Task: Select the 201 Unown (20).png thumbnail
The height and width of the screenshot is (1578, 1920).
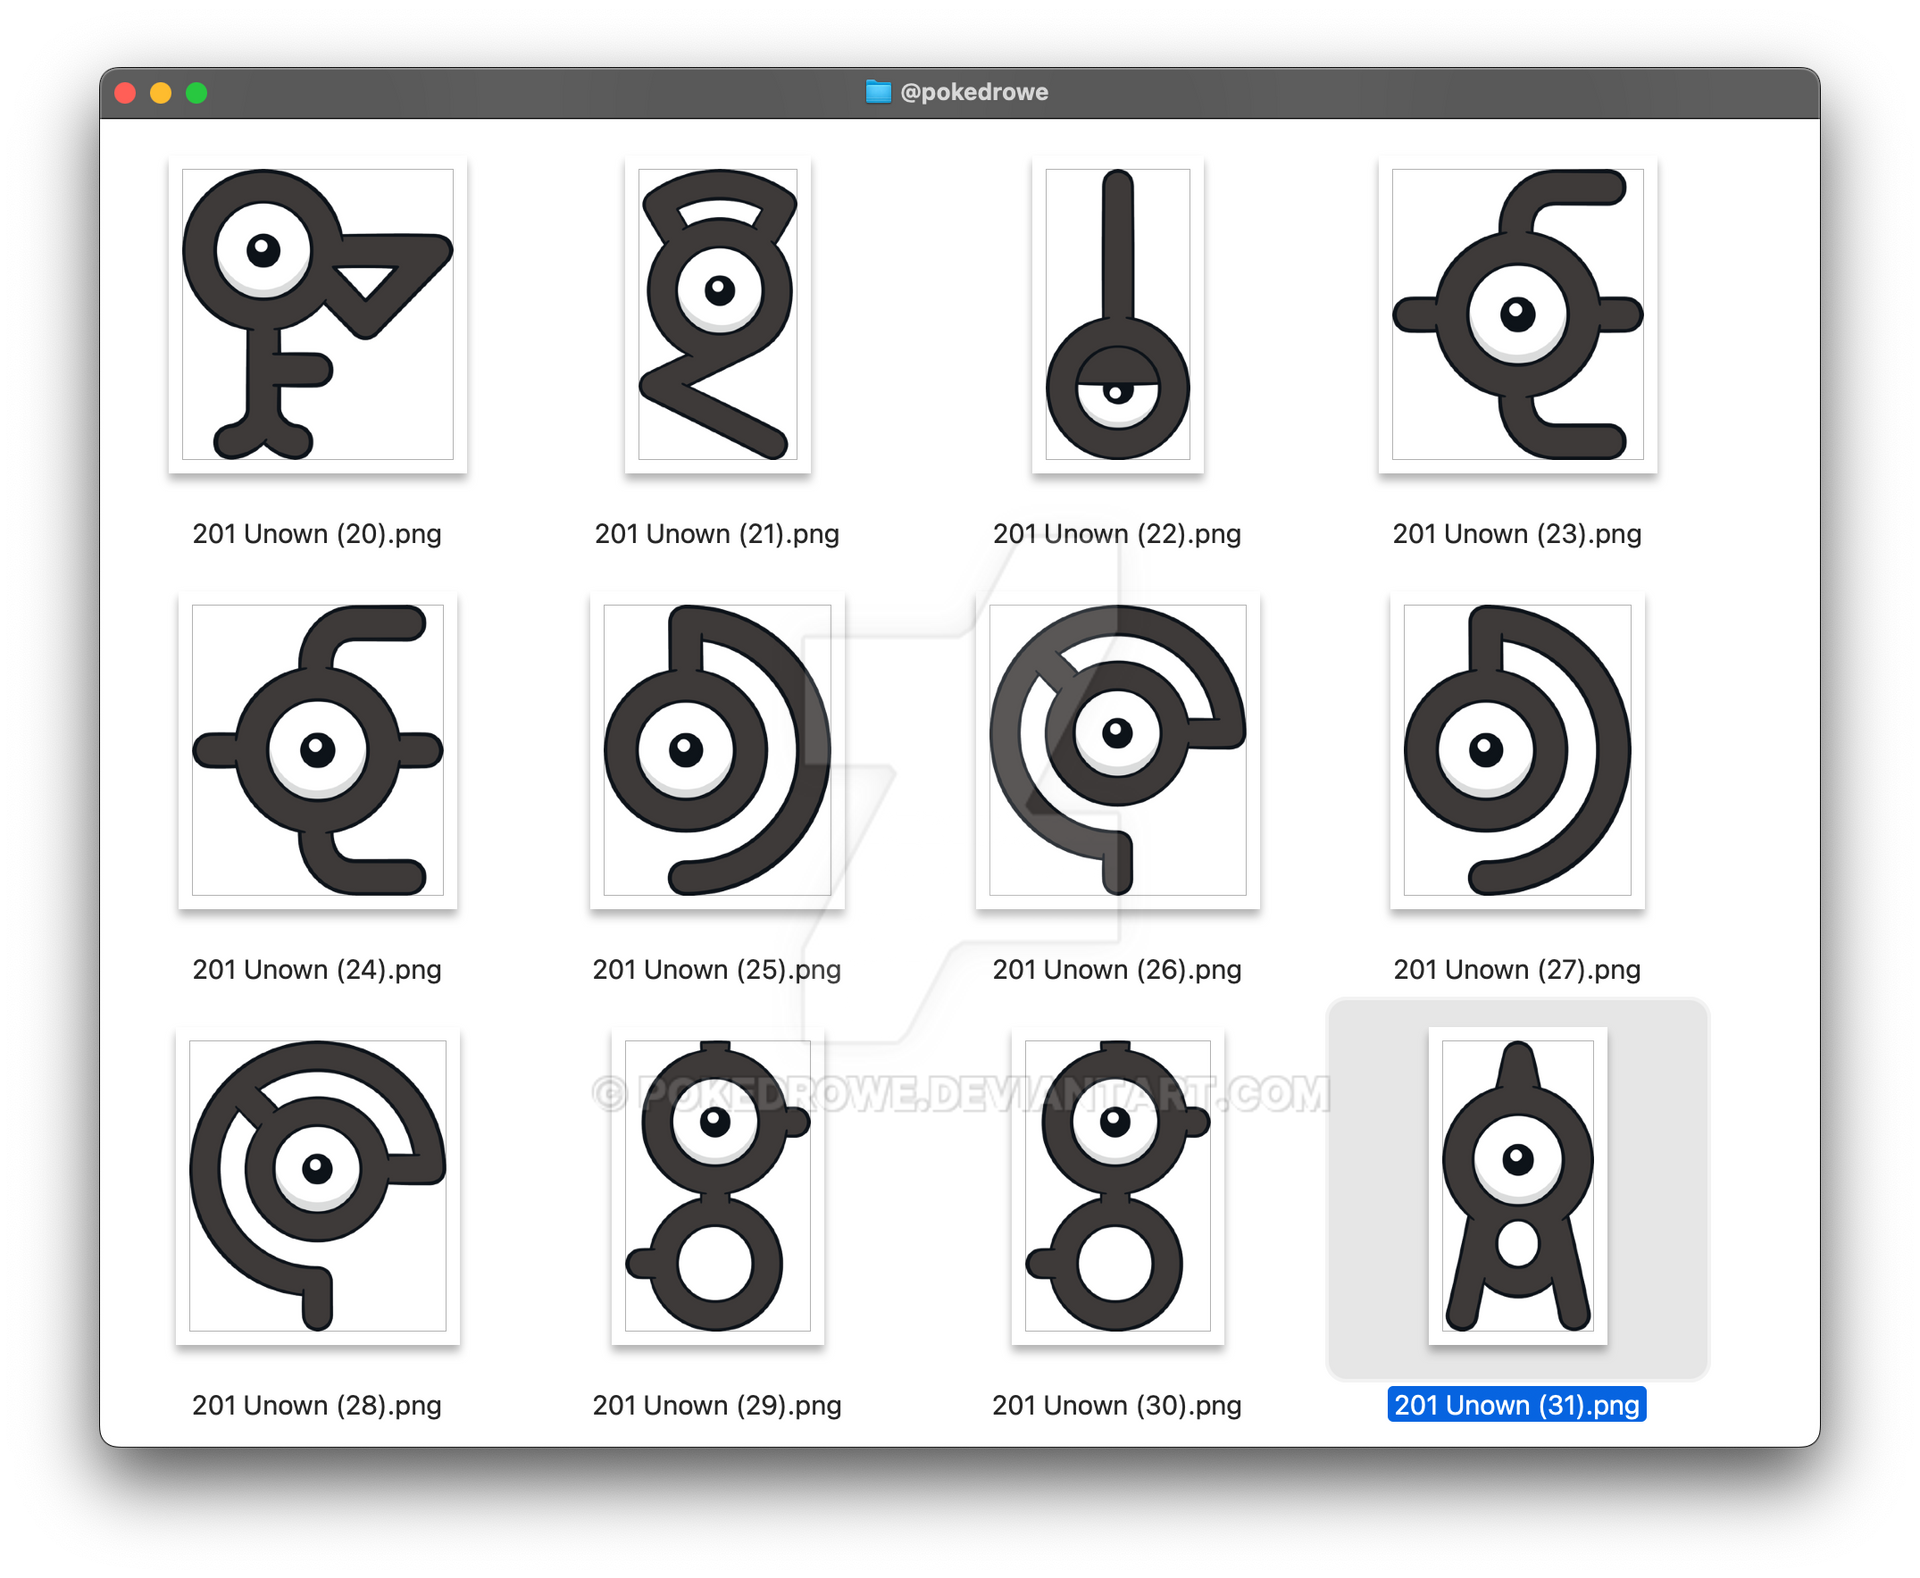Action: [317, 314]
